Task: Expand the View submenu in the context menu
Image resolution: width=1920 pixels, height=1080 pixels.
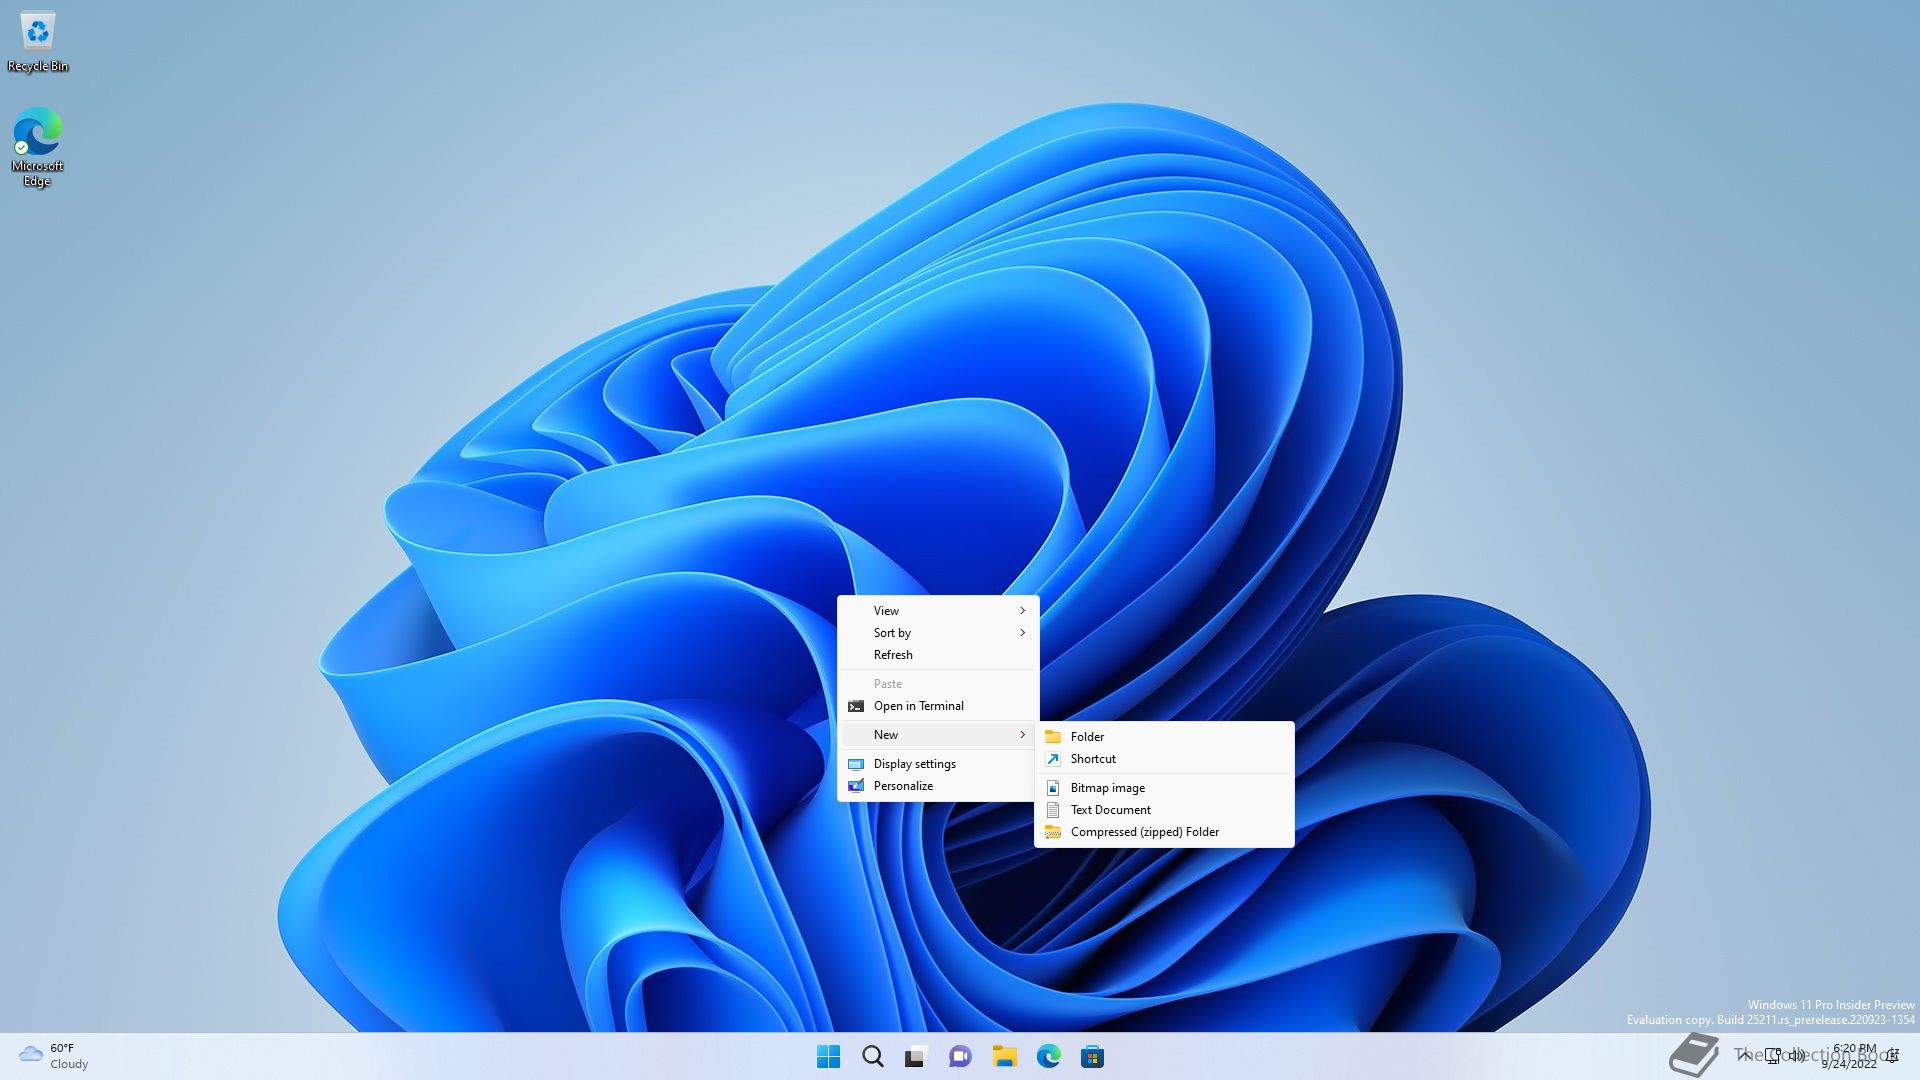Action: point(938,610)
